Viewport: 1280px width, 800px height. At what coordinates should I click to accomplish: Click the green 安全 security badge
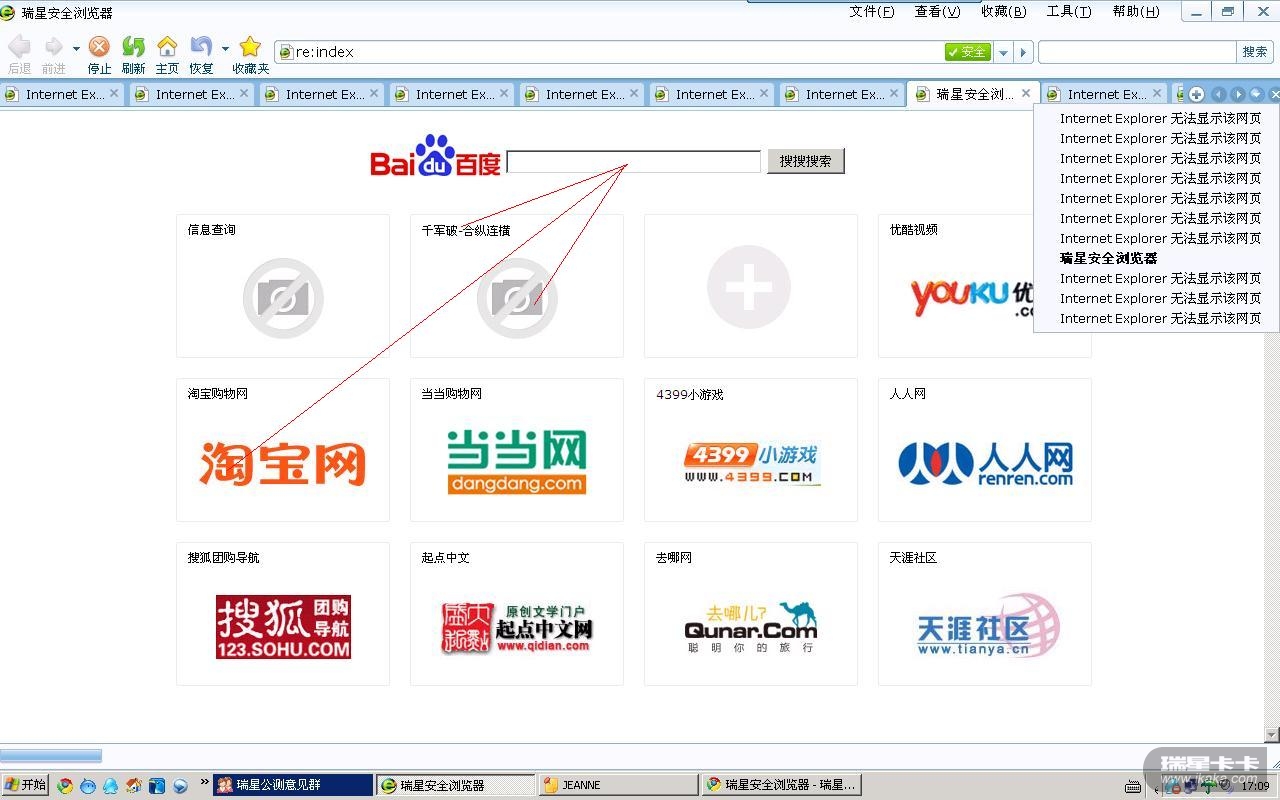click(967, 52)
